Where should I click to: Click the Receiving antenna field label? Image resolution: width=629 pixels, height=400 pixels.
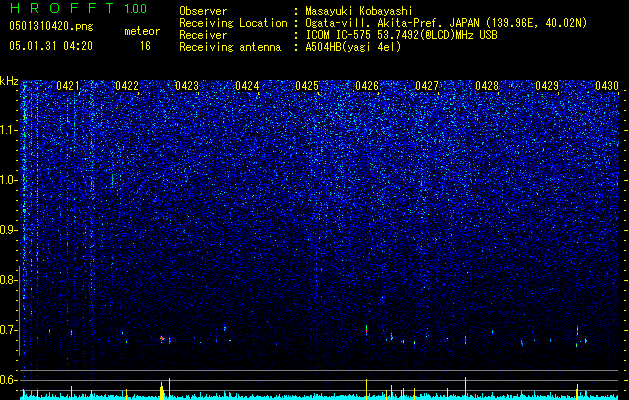click(x=230, y=47)
